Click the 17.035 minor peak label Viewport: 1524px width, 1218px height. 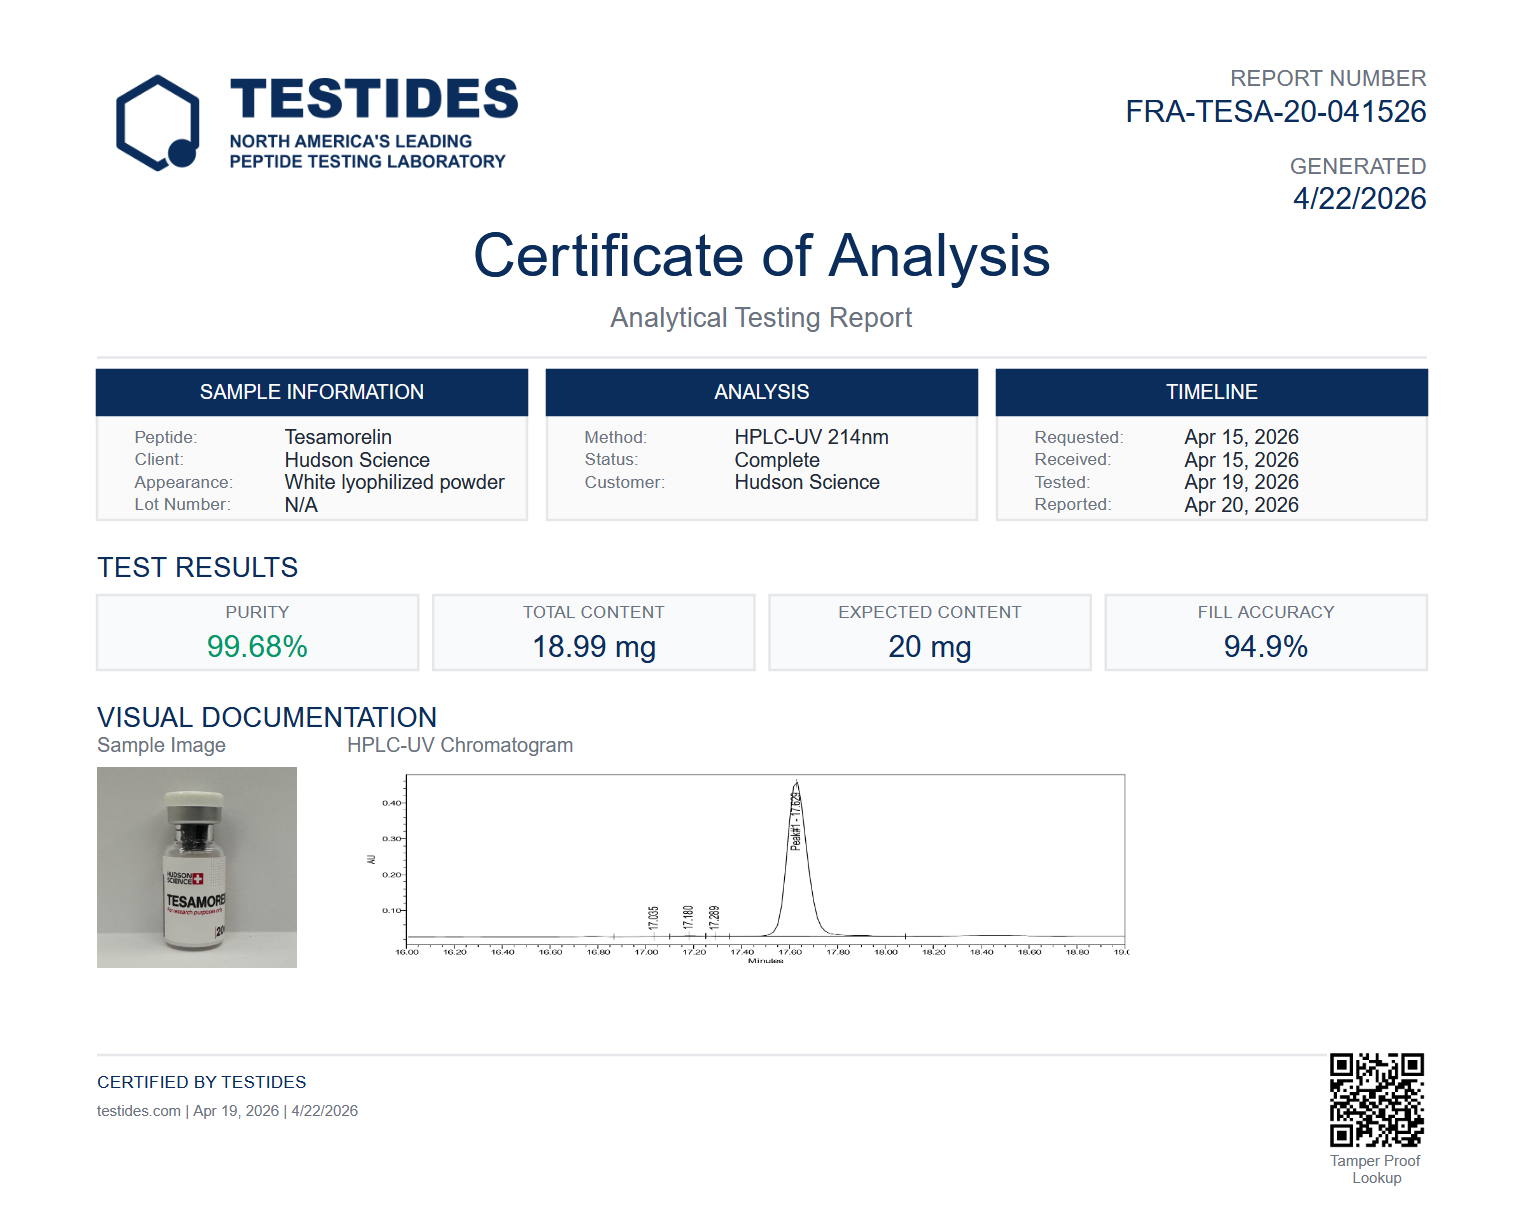pyautogui.click(x=654, y=917)
